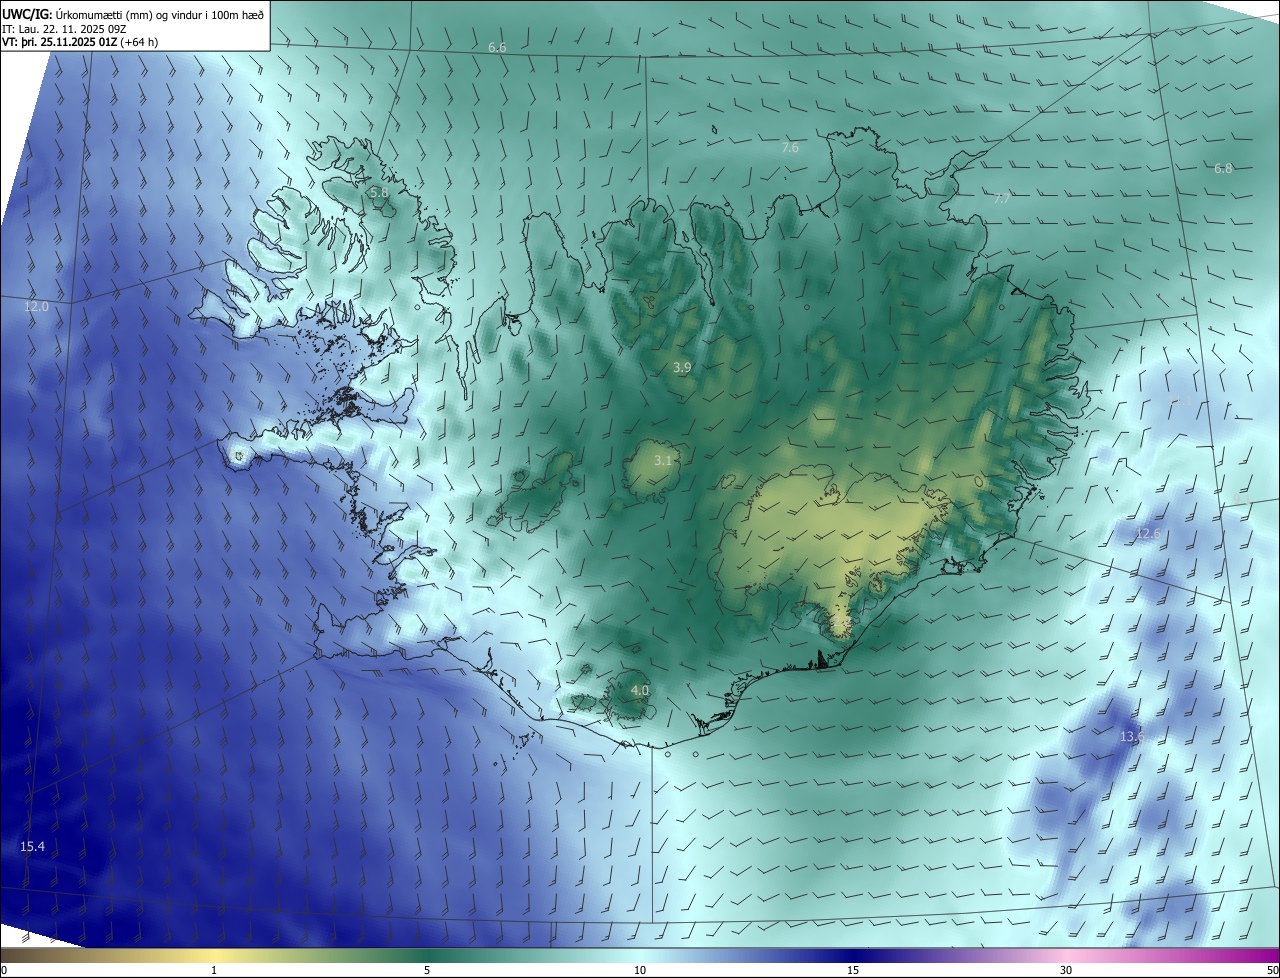Click the 15.4 value label
1280x978 pixels.
[32, 847]
